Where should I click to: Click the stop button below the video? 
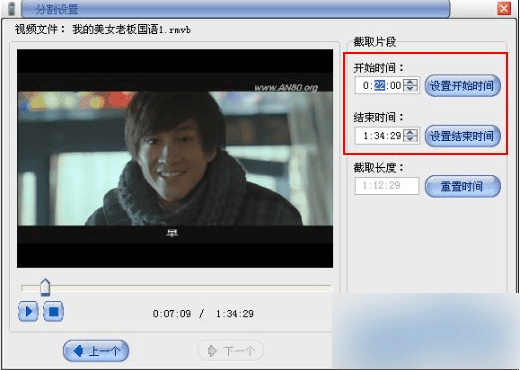[53, 312]
